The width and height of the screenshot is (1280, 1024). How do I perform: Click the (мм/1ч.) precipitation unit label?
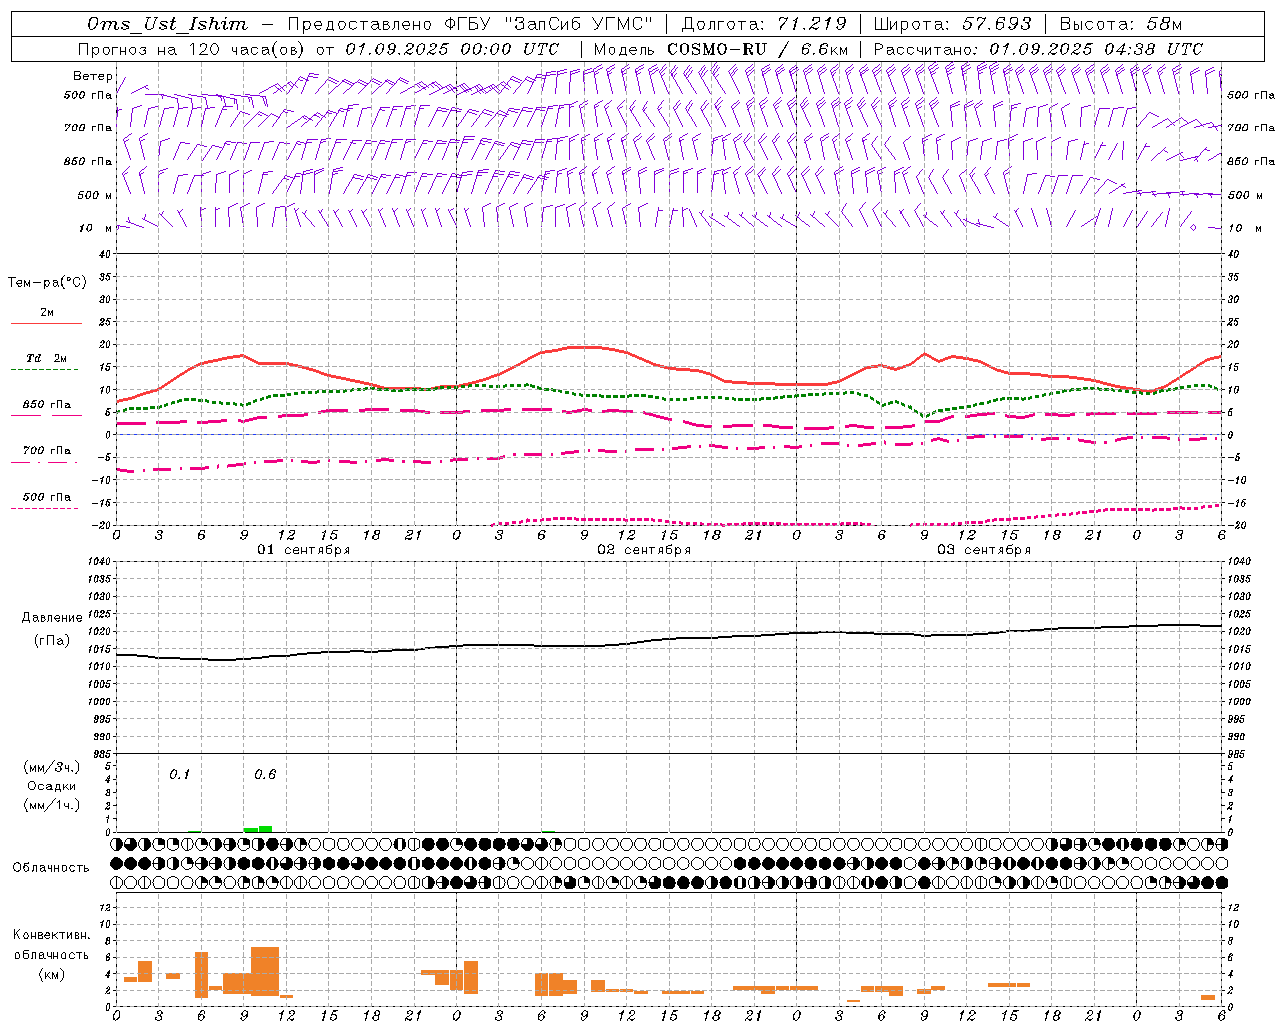[x=52, y=805]
